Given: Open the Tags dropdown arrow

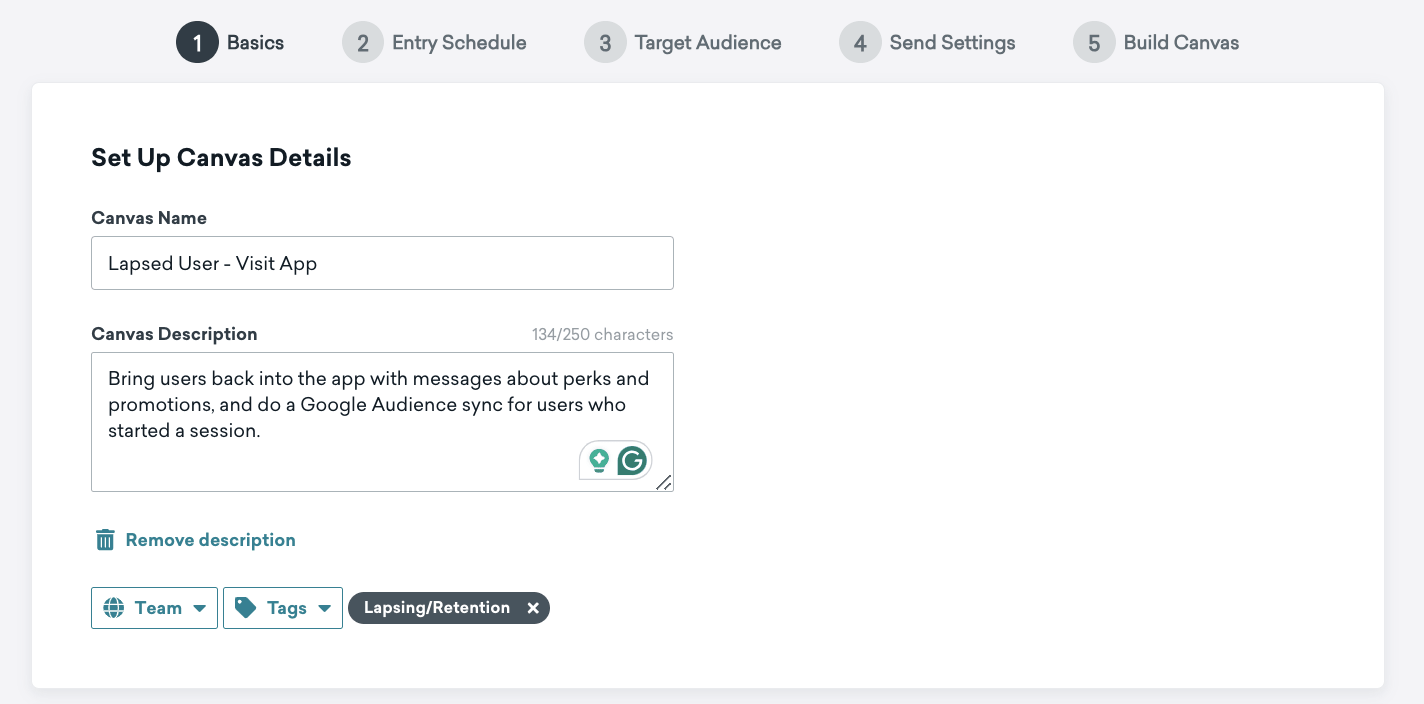Looking at the screenshot, I should click(x=324, y=608).
